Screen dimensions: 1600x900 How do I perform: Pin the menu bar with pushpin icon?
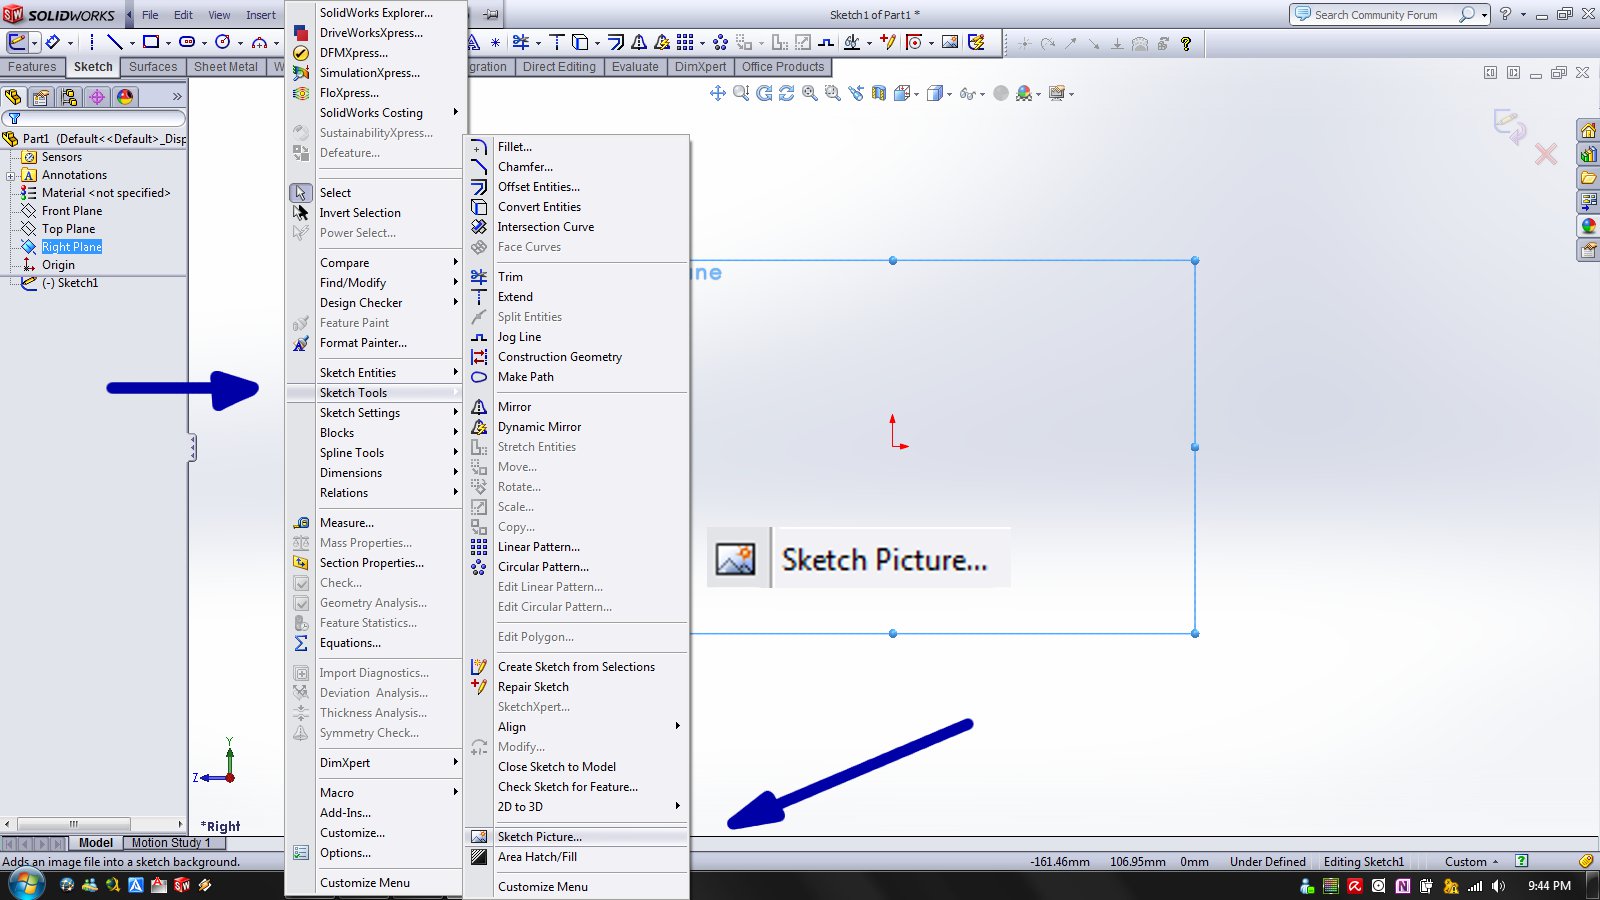[x=491, y=15]
